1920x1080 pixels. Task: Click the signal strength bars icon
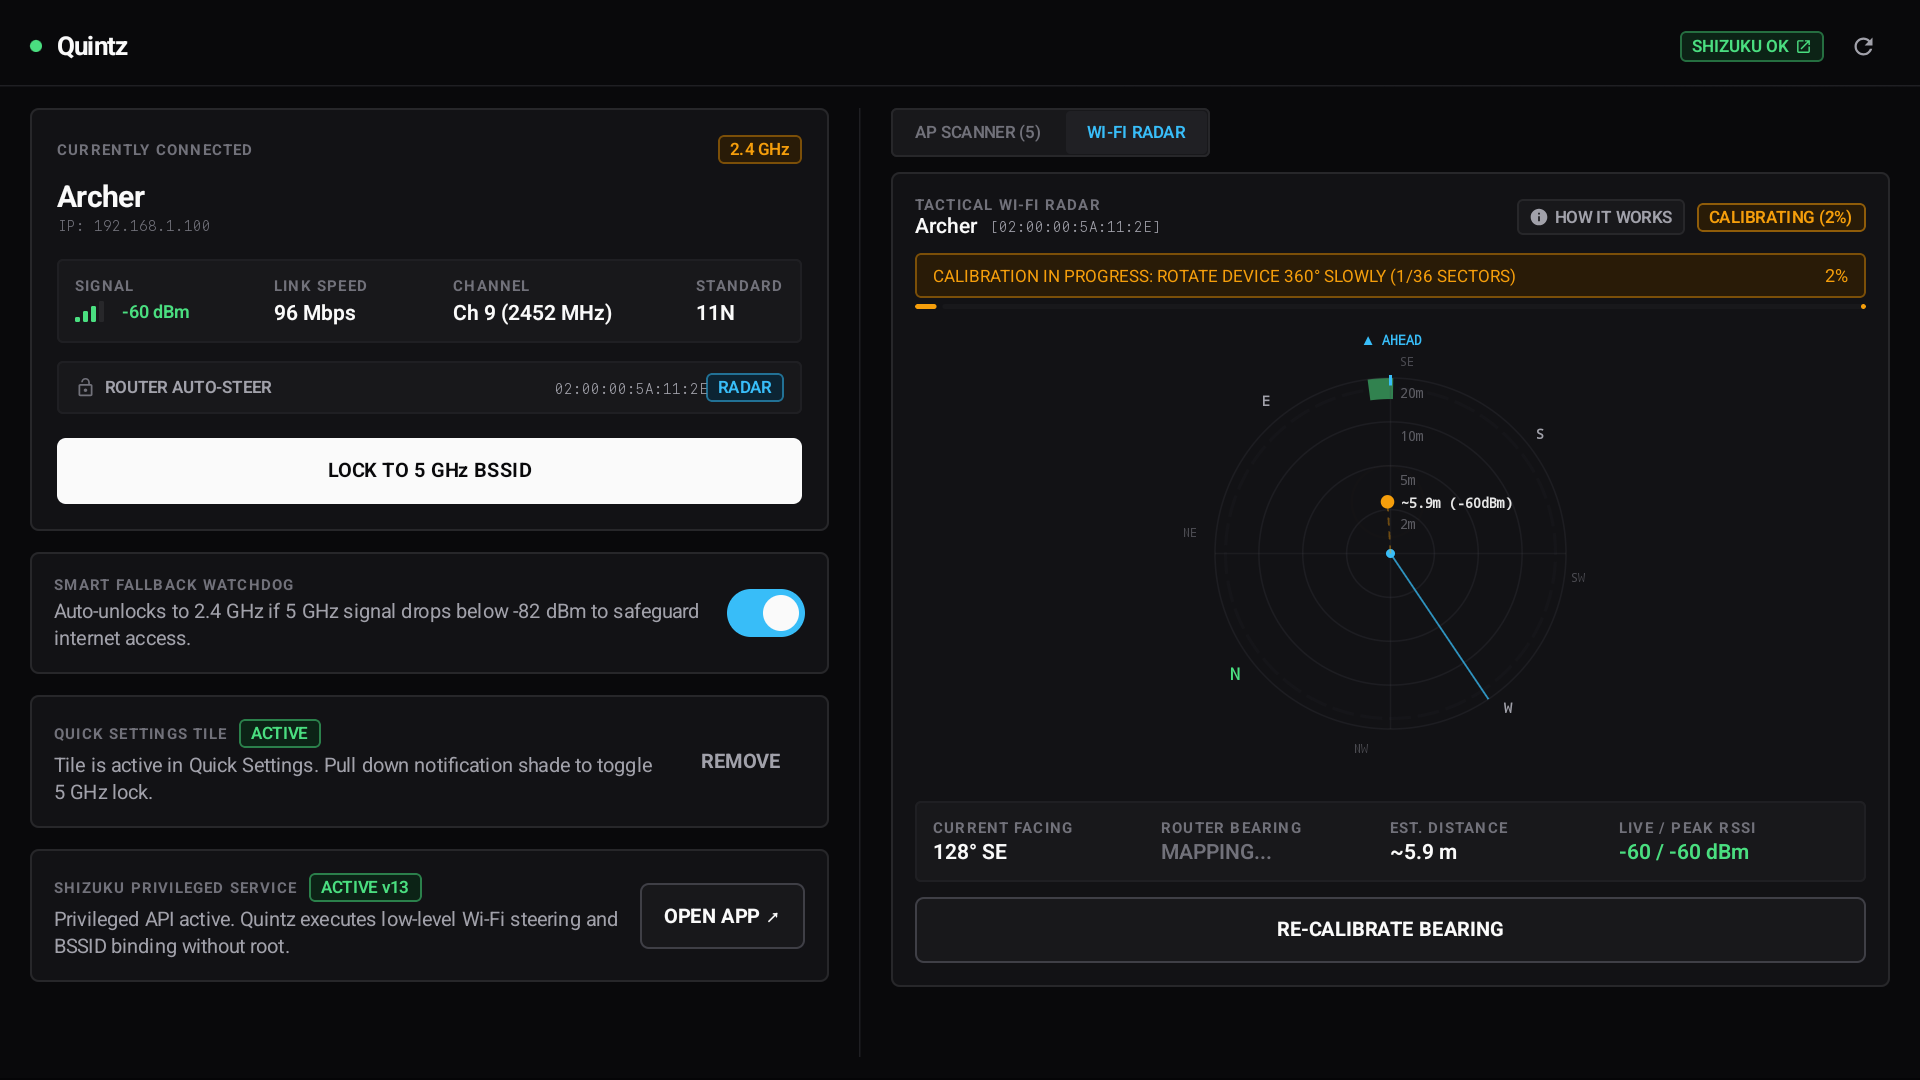click(89, 313)
